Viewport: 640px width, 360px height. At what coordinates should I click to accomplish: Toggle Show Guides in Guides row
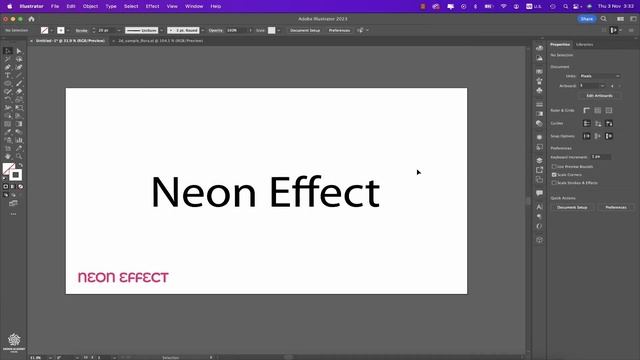point(587,123)
